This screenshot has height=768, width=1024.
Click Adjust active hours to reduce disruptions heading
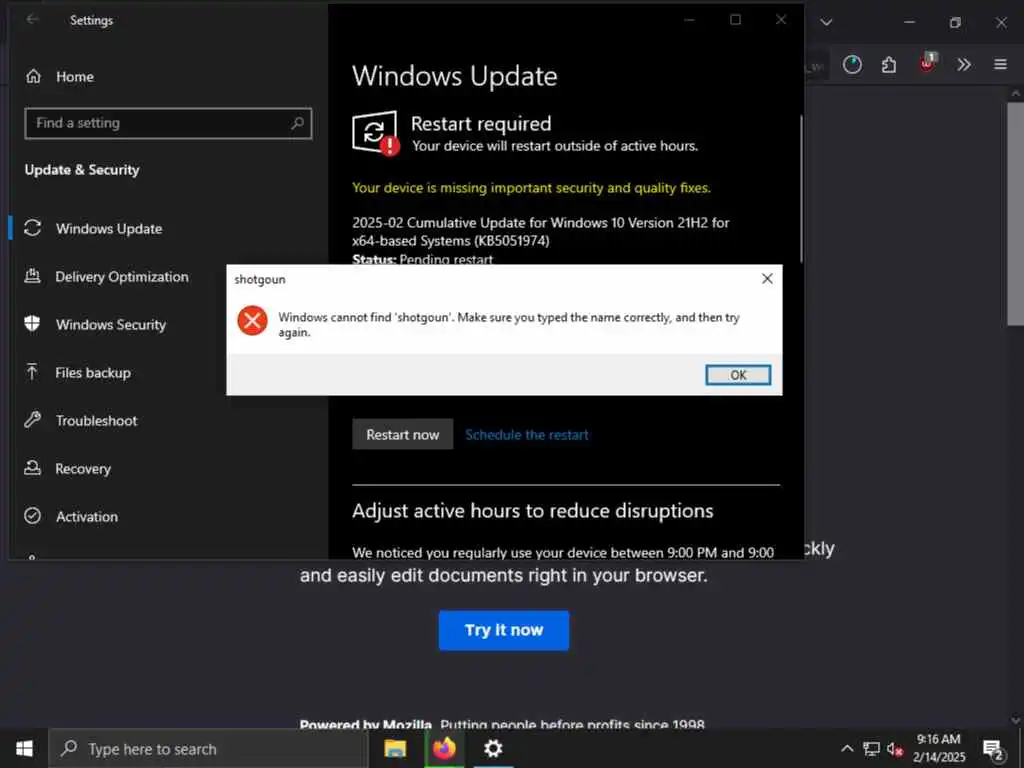(532, 511)
